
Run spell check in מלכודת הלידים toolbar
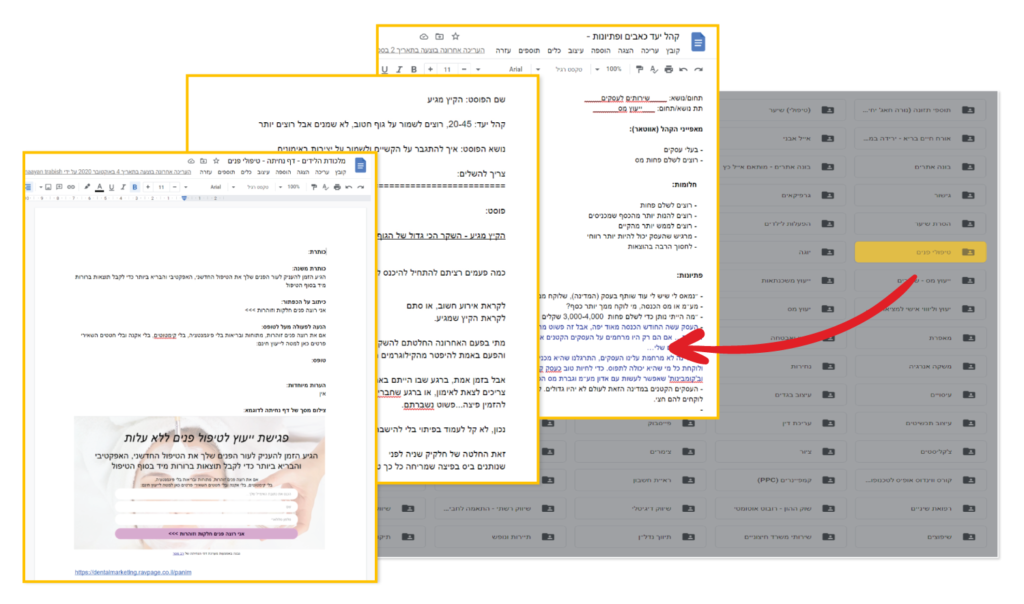[x=325, y=187]
